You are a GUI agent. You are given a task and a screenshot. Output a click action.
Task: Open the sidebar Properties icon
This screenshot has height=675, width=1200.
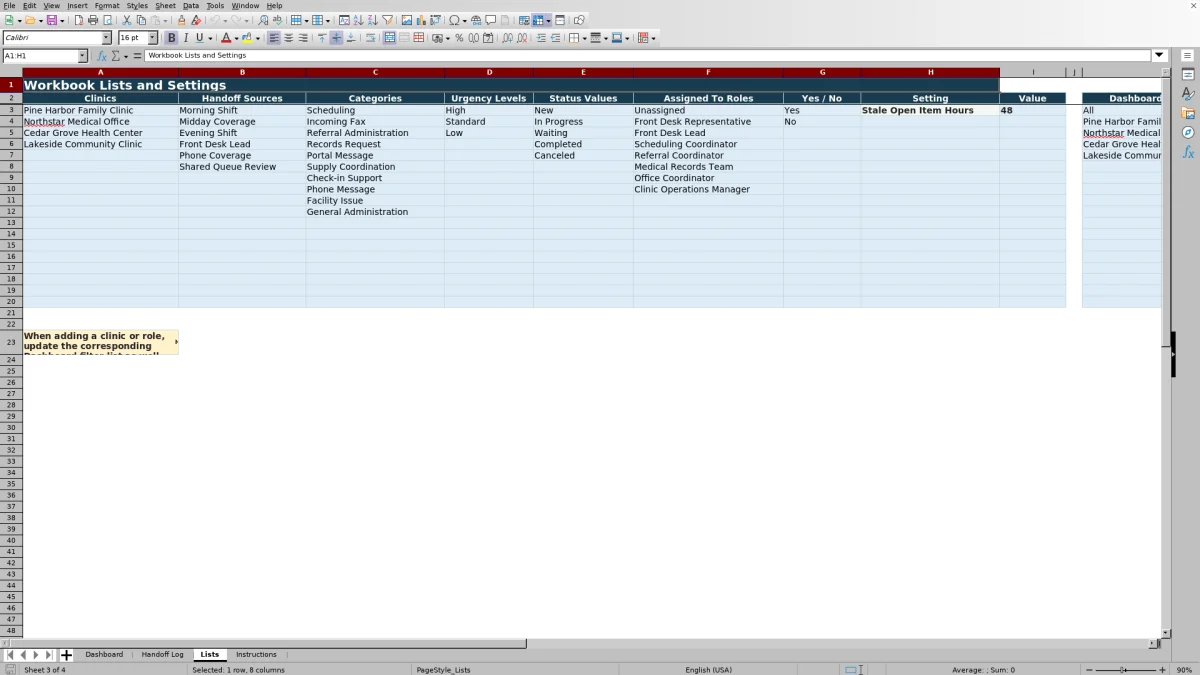pos(1188,75)
